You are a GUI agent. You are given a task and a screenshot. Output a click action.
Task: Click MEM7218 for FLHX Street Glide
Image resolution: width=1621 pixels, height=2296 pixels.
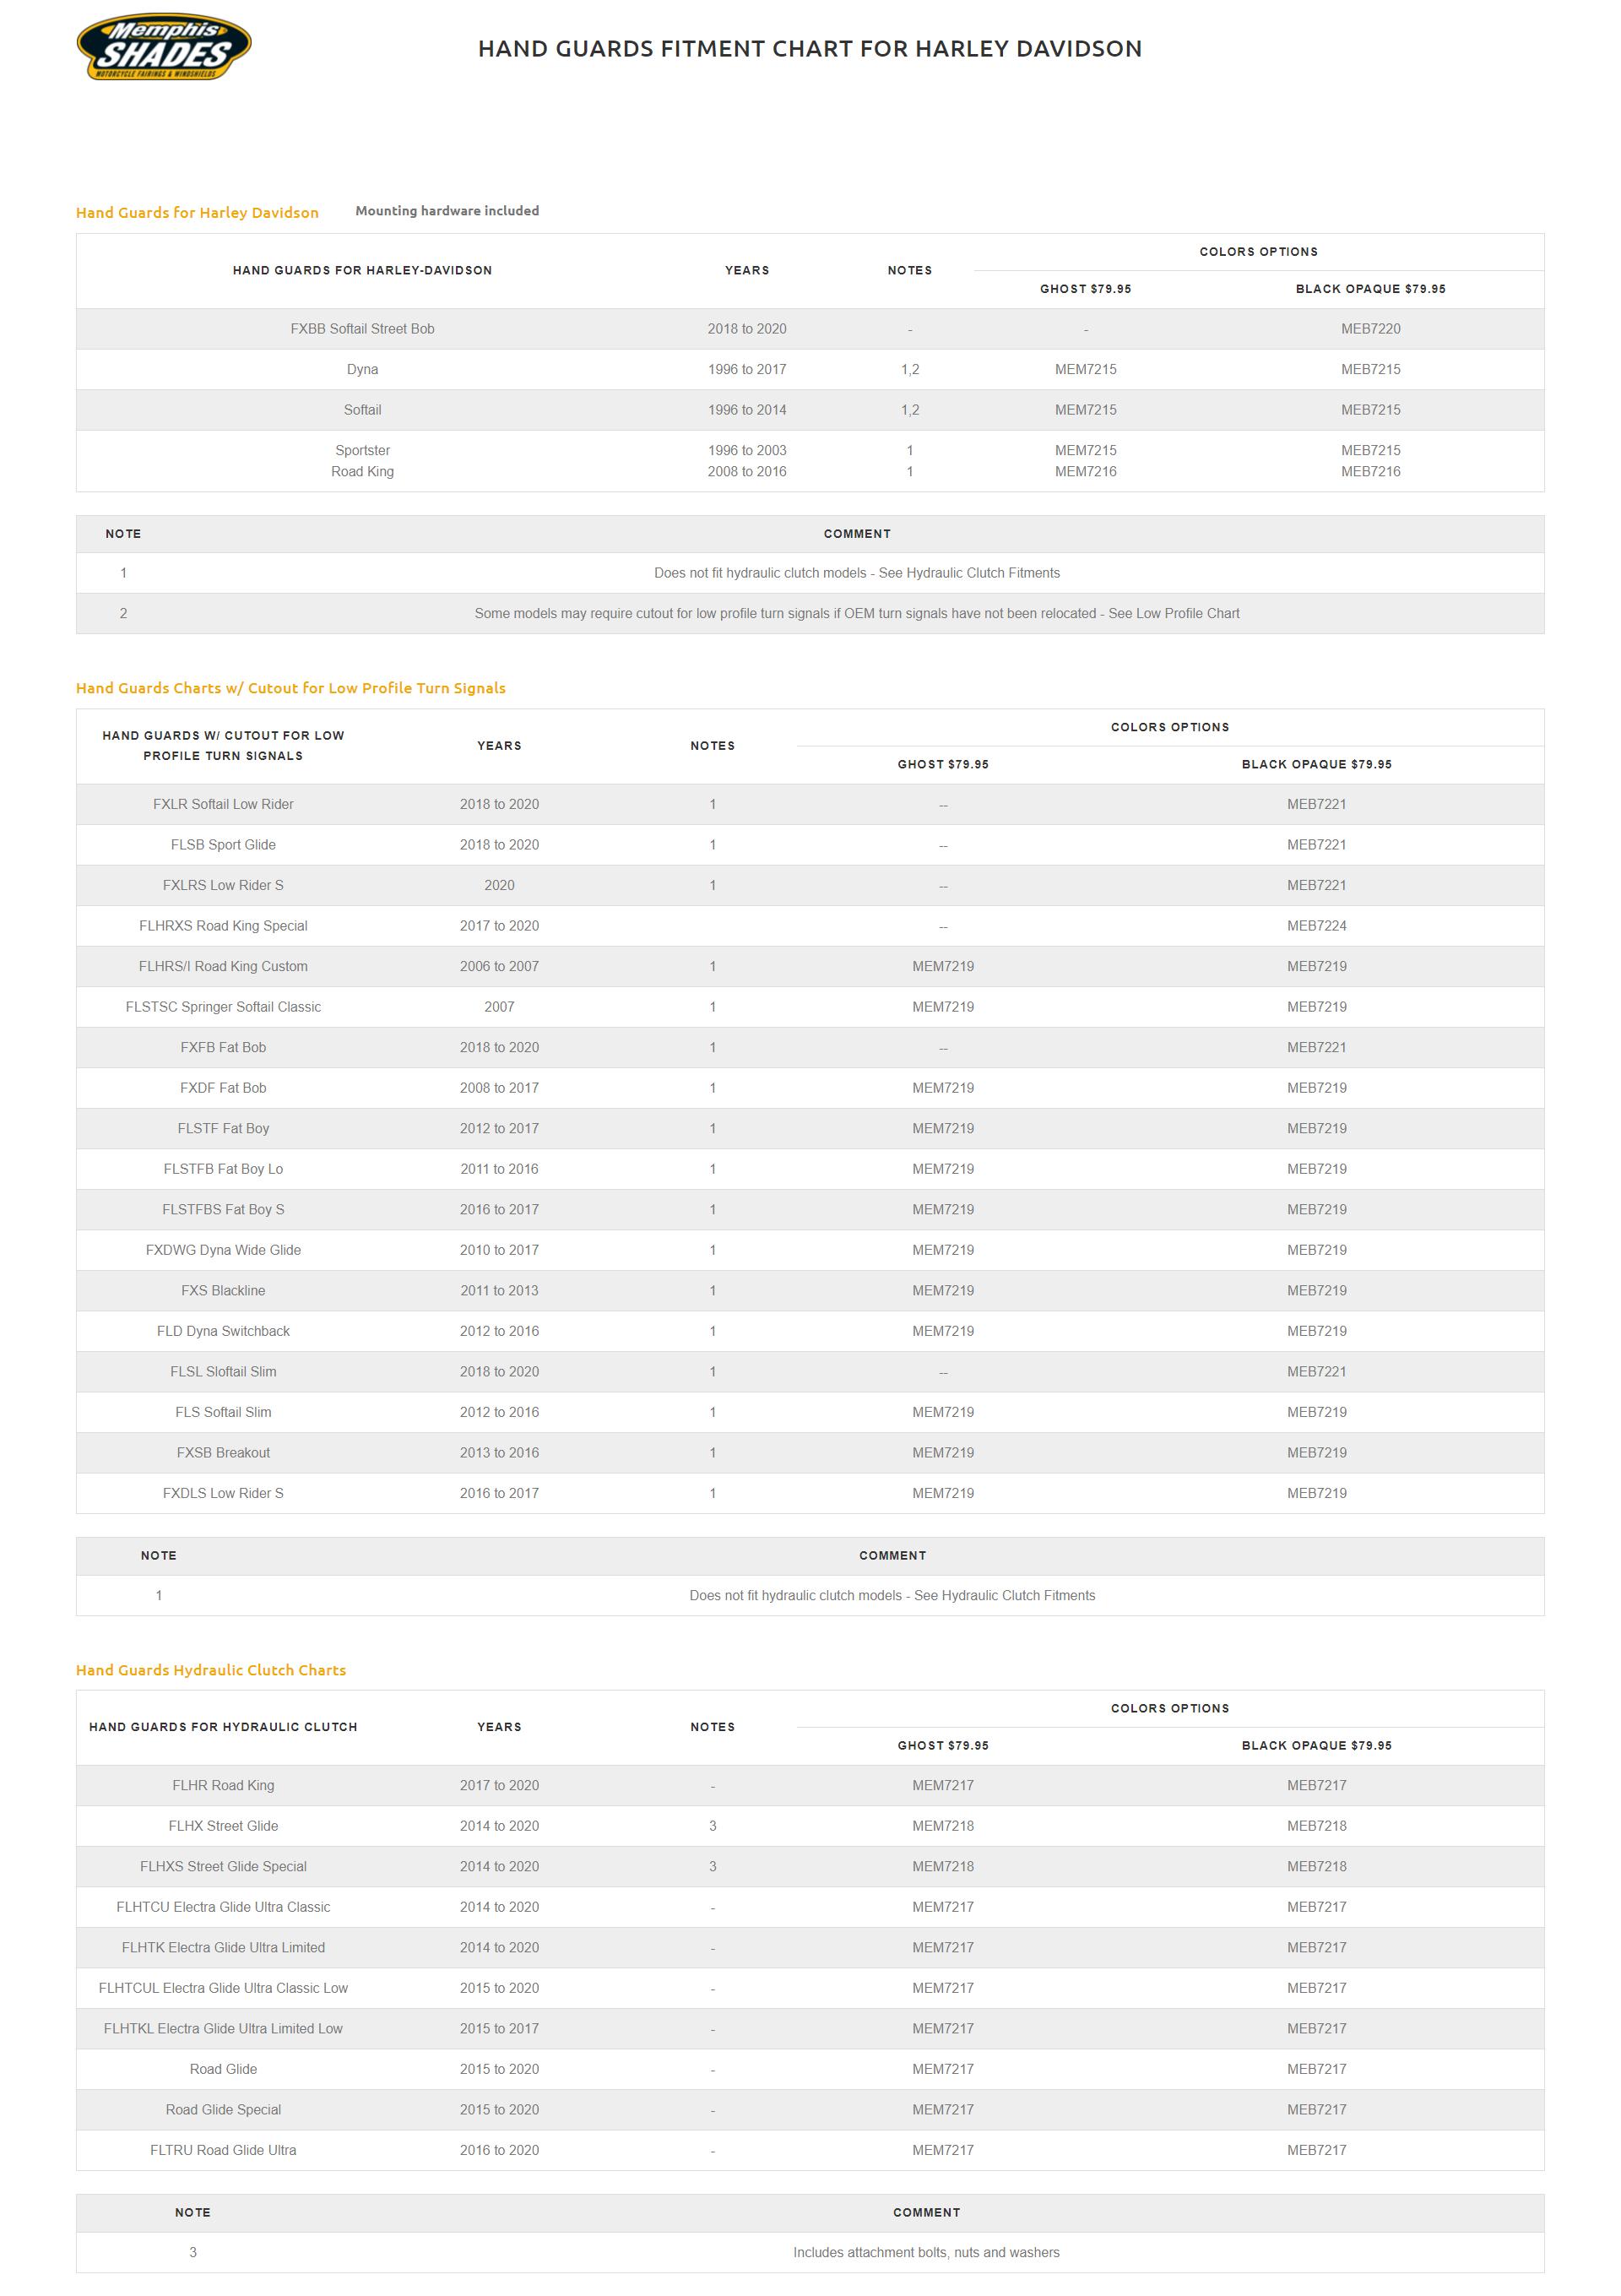click(942, 1826)
